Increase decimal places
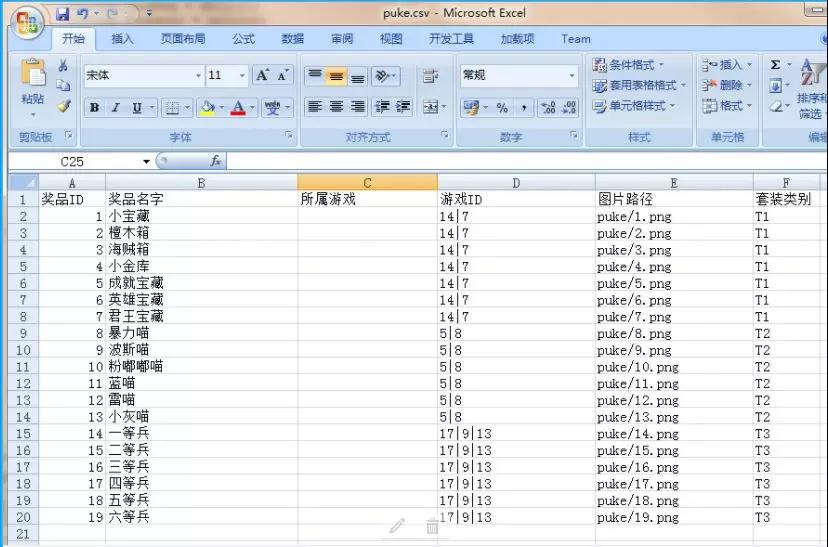828x547 pixels. click(x=549, y=108)
